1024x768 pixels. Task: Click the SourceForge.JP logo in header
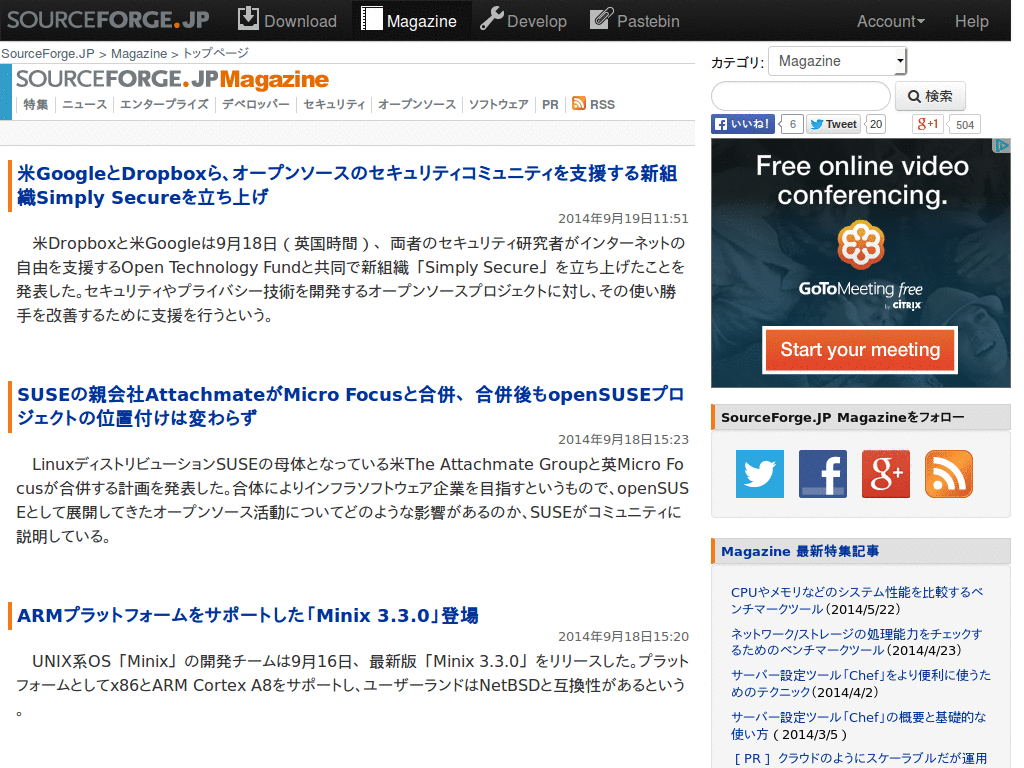[108, 20]
